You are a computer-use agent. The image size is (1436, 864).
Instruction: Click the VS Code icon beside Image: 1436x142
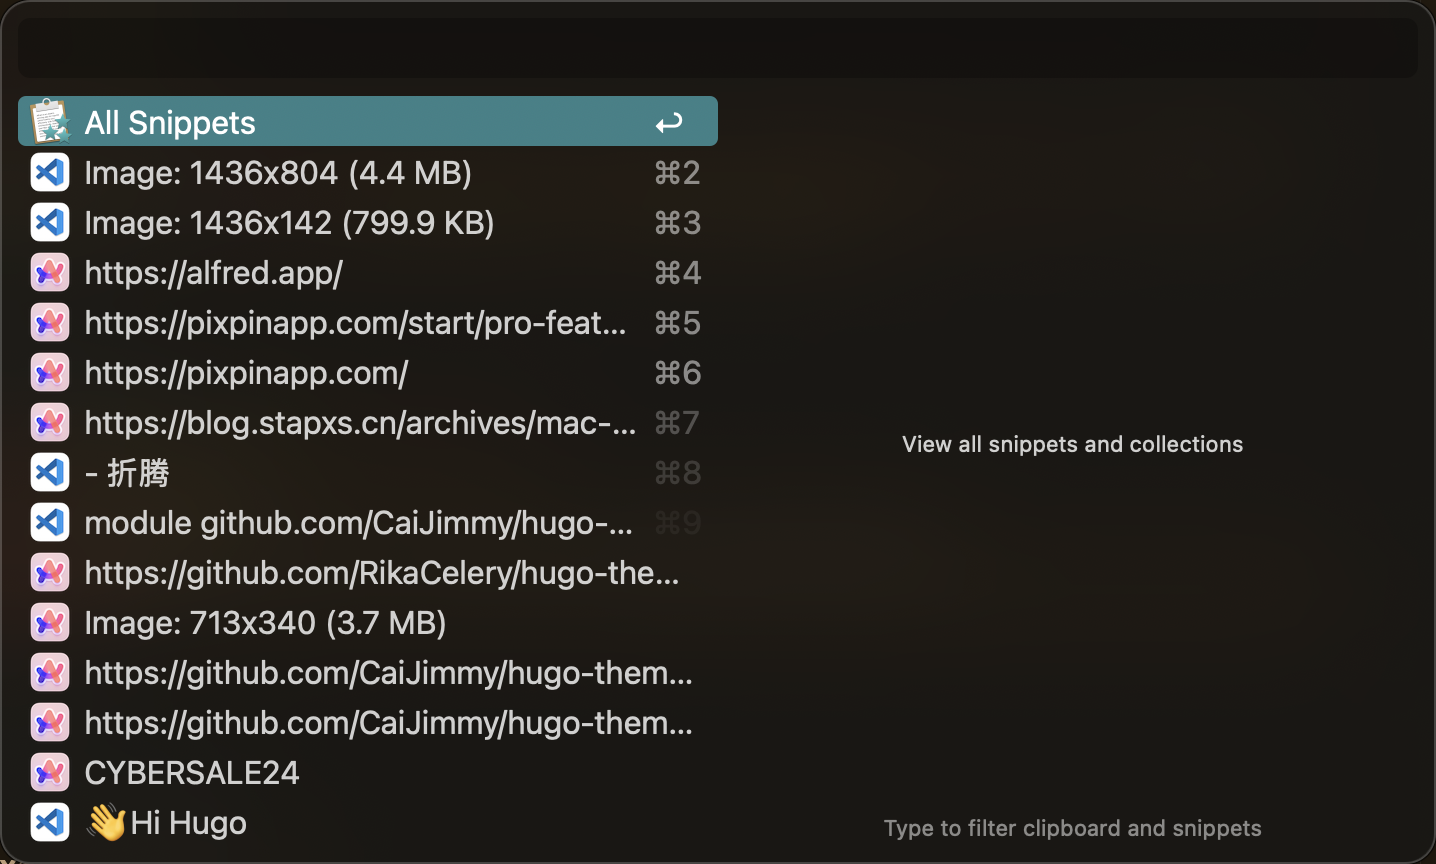tap(49, 223)
